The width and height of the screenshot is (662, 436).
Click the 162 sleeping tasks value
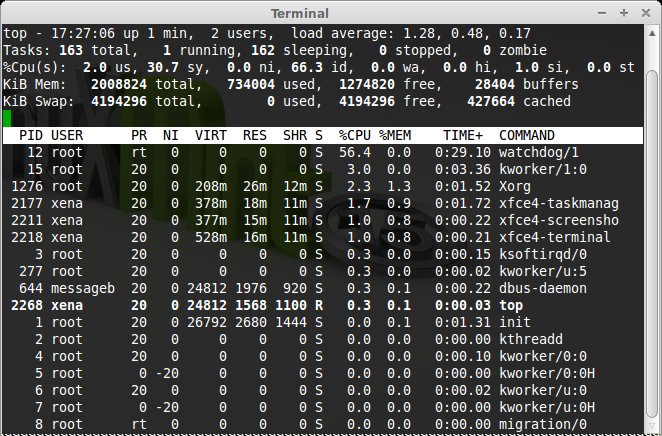[x=263, y=51]
